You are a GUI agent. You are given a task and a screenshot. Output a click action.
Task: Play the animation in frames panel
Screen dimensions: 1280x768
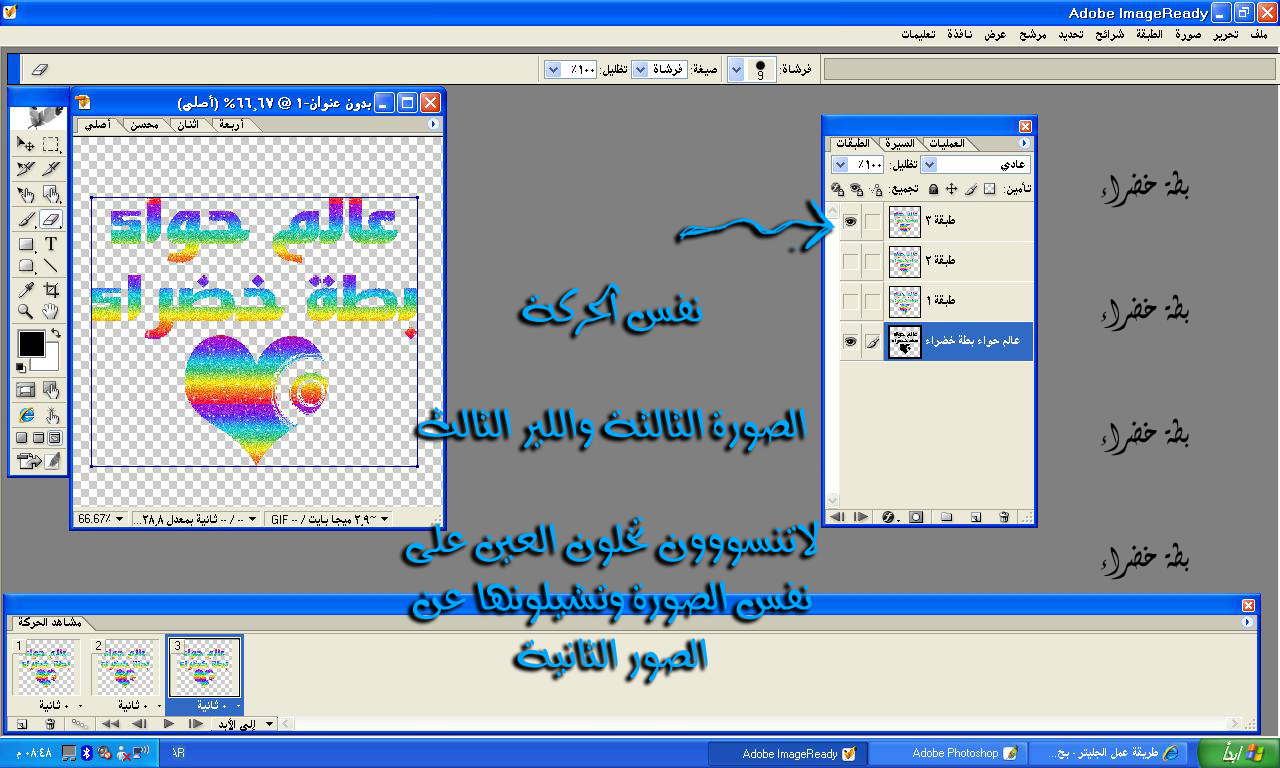[168, 724]
